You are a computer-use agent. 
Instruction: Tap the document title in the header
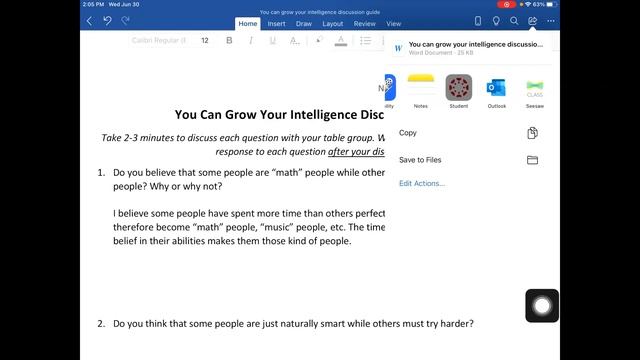(x=320, y=12)
